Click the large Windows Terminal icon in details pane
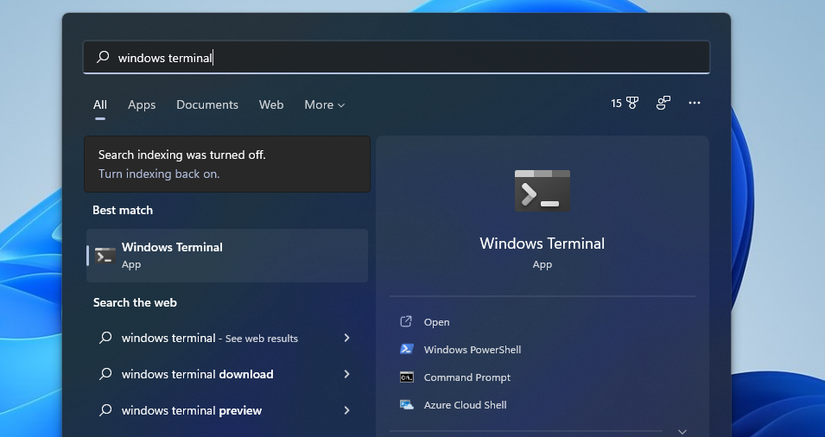 tap(542, 190)
